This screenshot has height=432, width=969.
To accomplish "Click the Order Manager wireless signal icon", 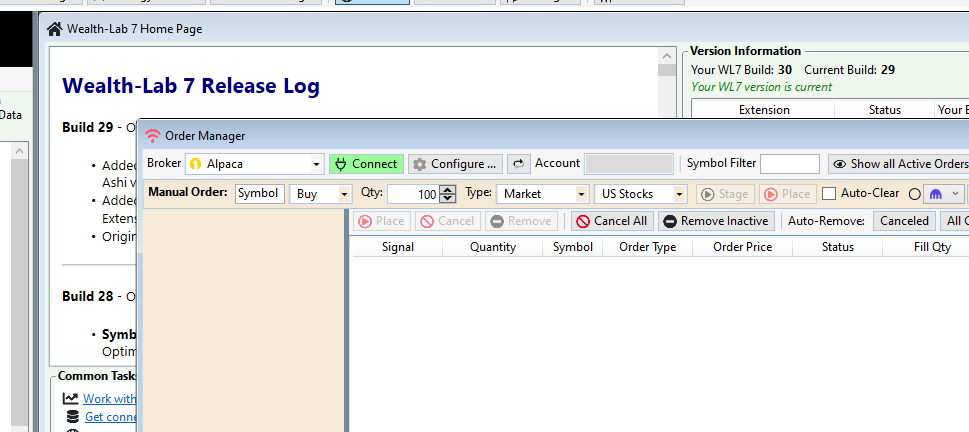I will [152, 136].
